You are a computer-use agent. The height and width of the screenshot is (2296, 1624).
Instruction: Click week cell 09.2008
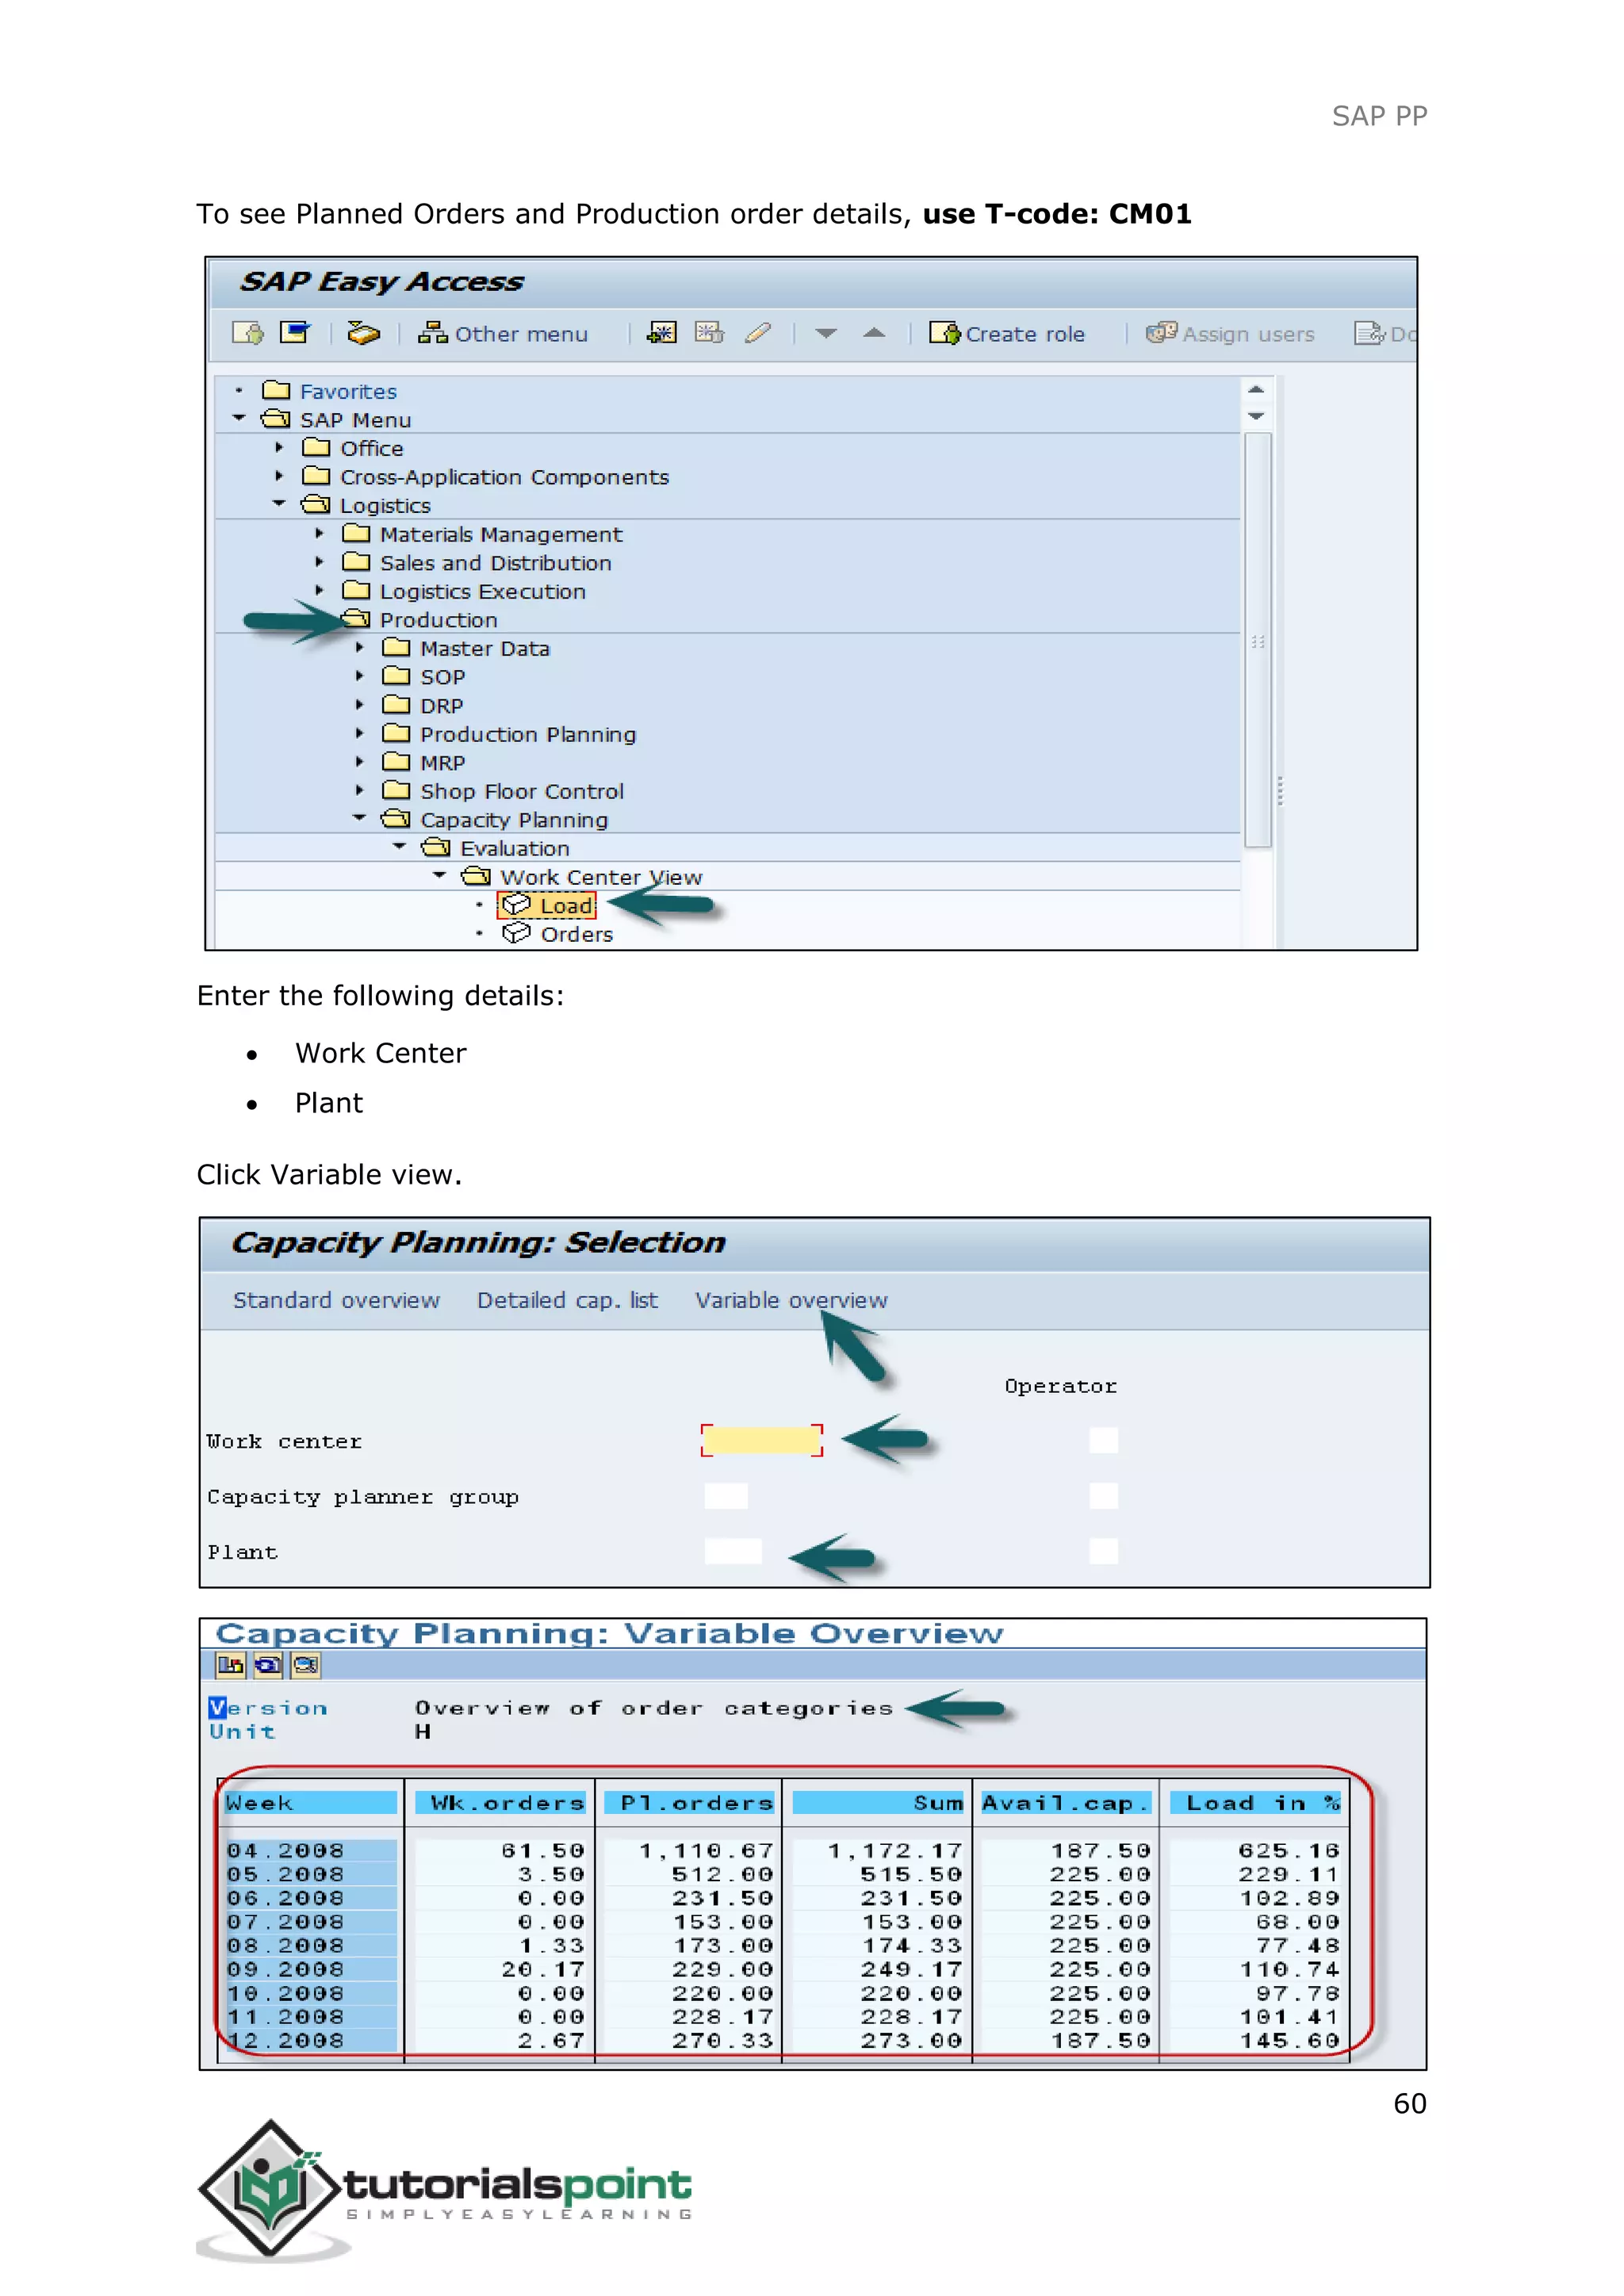(x=310, y=1969)
